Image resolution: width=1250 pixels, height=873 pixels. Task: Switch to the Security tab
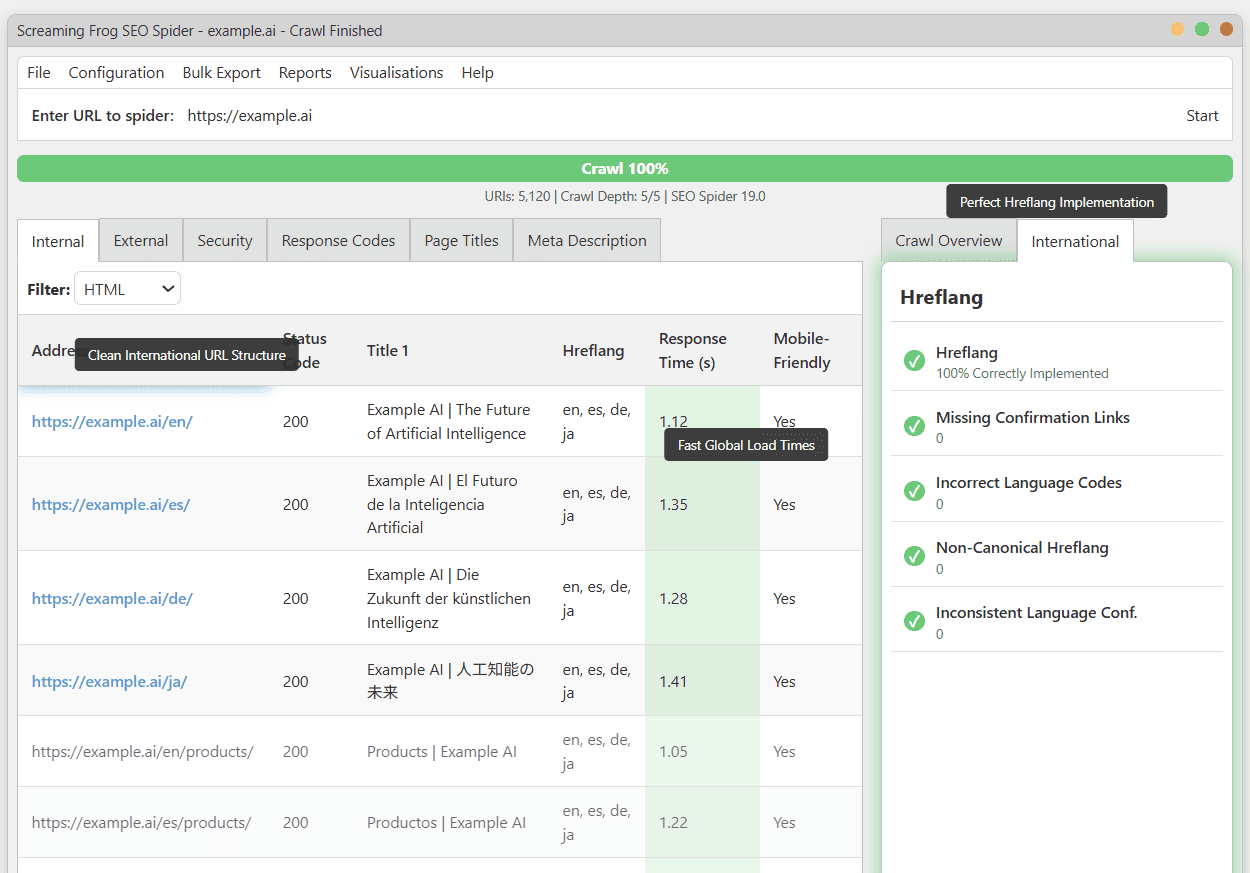(225, 241)
